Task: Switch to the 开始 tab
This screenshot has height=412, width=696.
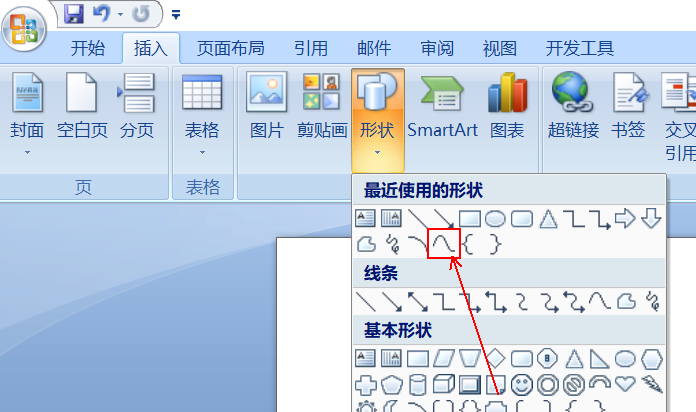Action: (88, 48)
